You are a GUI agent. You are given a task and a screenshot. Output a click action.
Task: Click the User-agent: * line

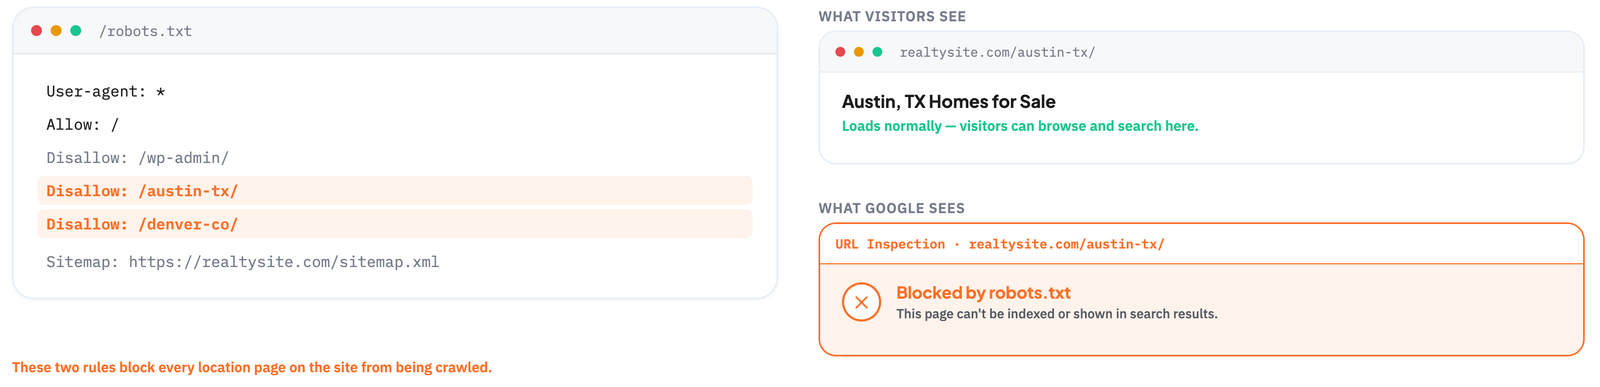click(x=105, y=92)
